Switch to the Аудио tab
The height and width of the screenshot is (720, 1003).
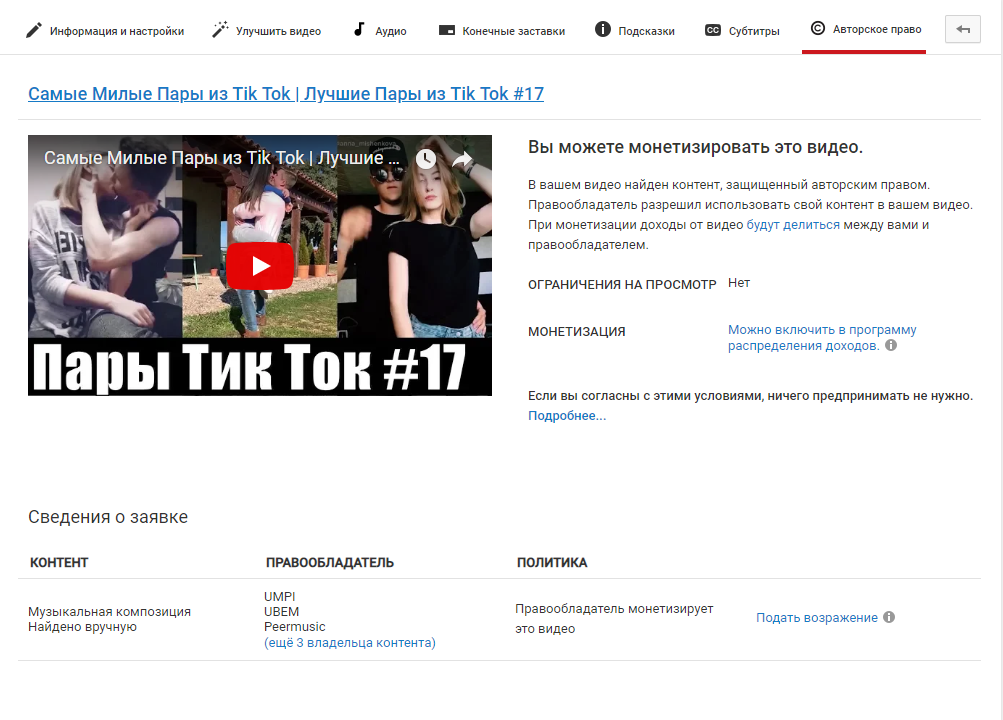click(380, 30)
